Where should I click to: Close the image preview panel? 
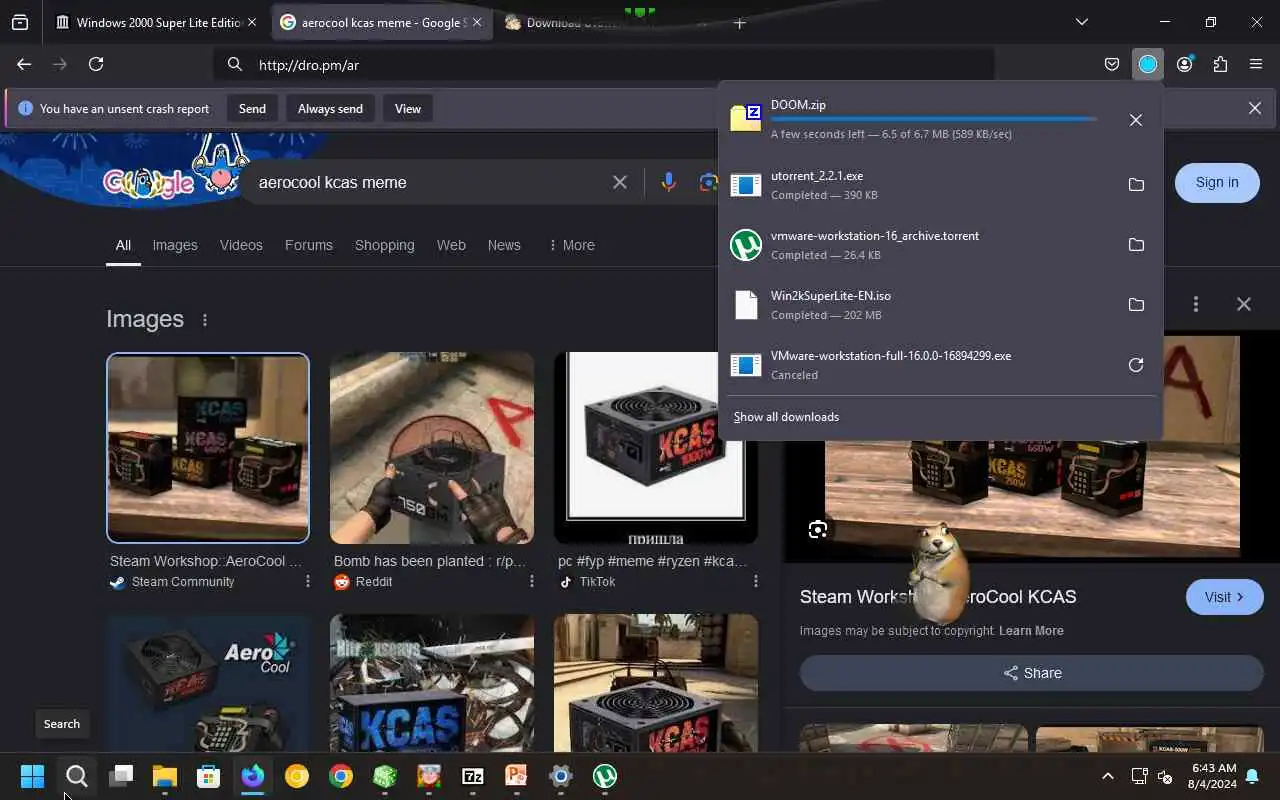point(1244,304)
